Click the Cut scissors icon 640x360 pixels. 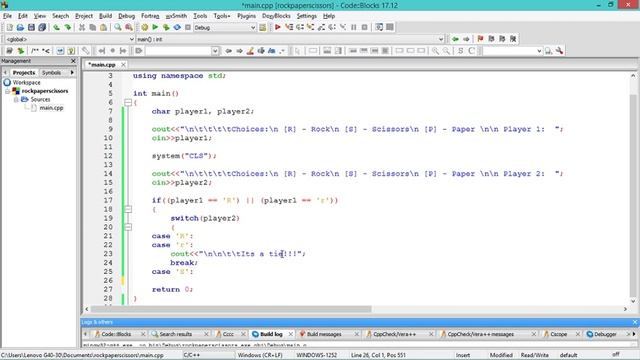point(82,27)
